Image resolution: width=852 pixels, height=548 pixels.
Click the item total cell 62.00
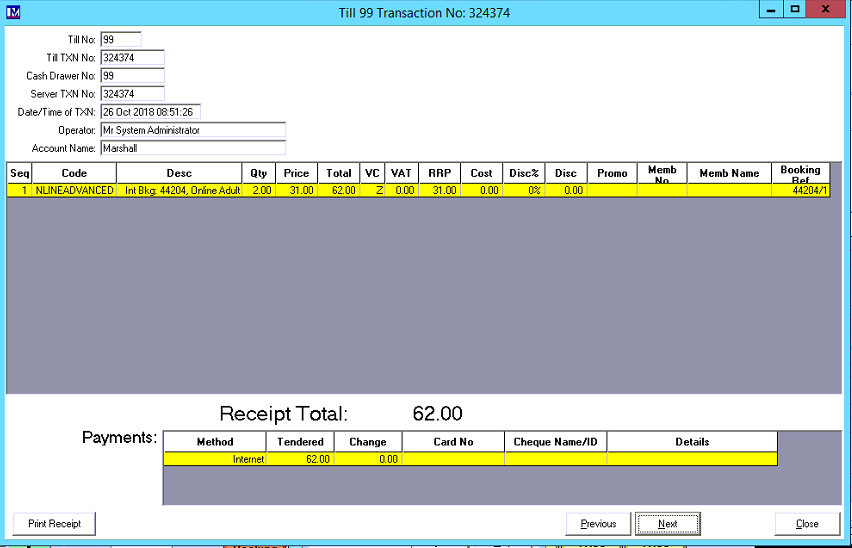(x=339, y=190)
